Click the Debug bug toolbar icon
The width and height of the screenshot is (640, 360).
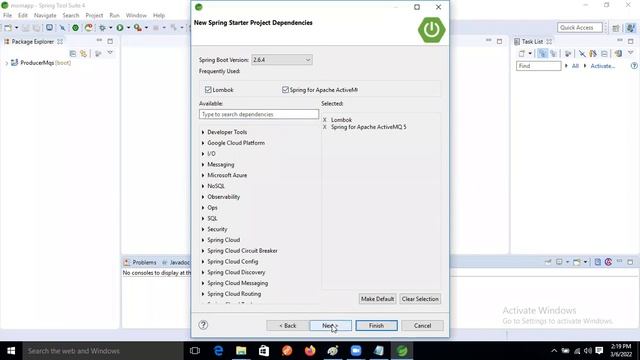(102, 28)
